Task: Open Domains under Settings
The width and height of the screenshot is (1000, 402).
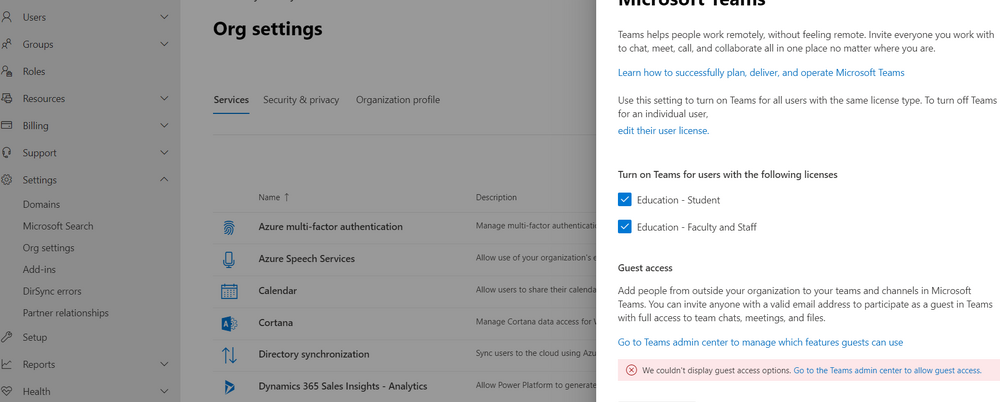Action: click(x=41, y=204)
